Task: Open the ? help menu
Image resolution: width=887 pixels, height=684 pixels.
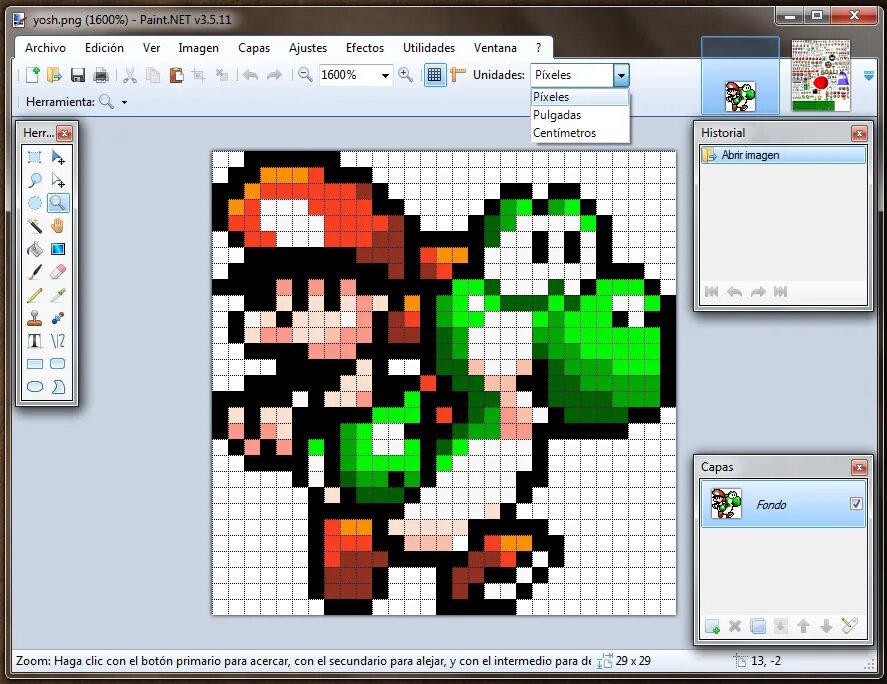Action: [x=539, y=48]
